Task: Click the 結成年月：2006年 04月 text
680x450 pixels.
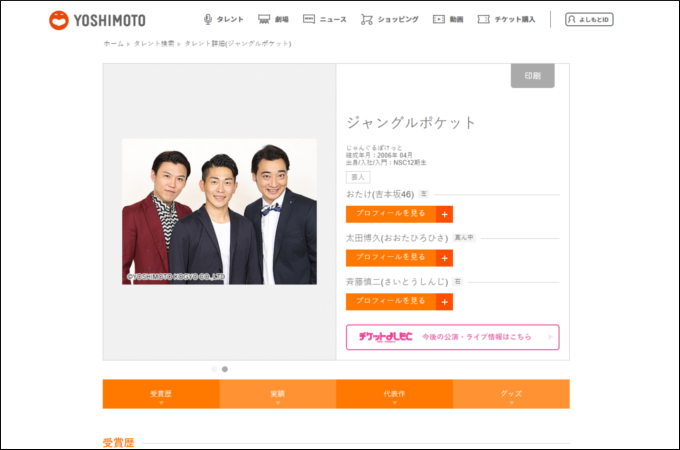Action: pyautogui.click(x=379, y=155)
